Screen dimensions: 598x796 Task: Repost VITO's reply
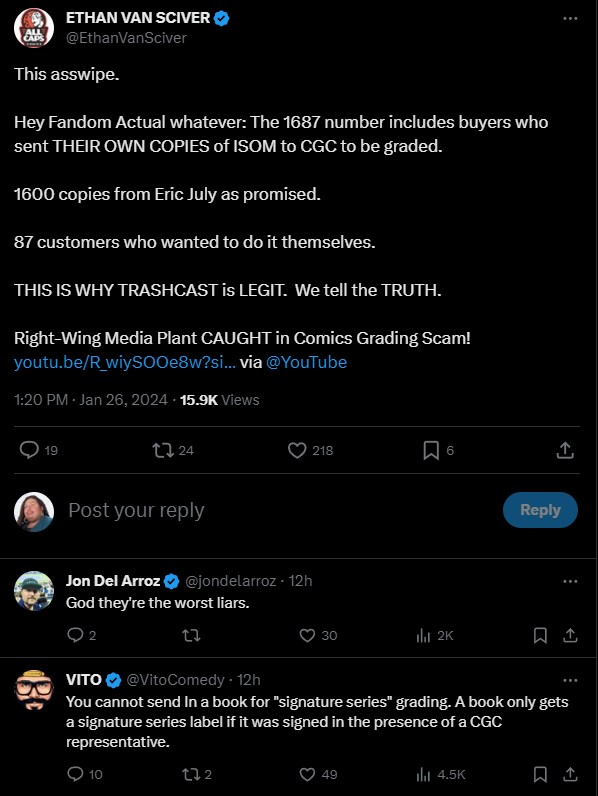(191, 774)
